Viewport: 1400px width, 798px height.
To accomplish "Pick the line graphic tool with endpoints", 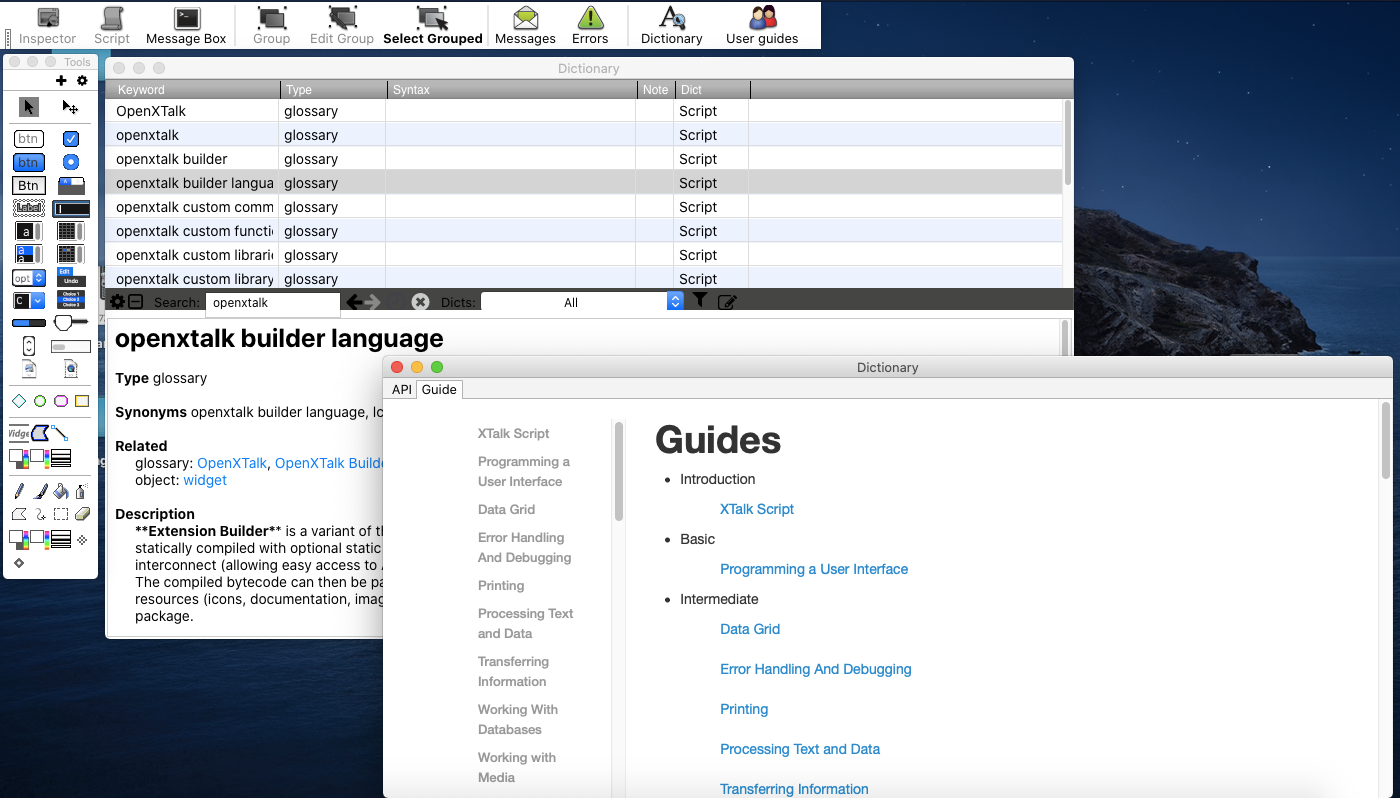I will click(61, 433).
